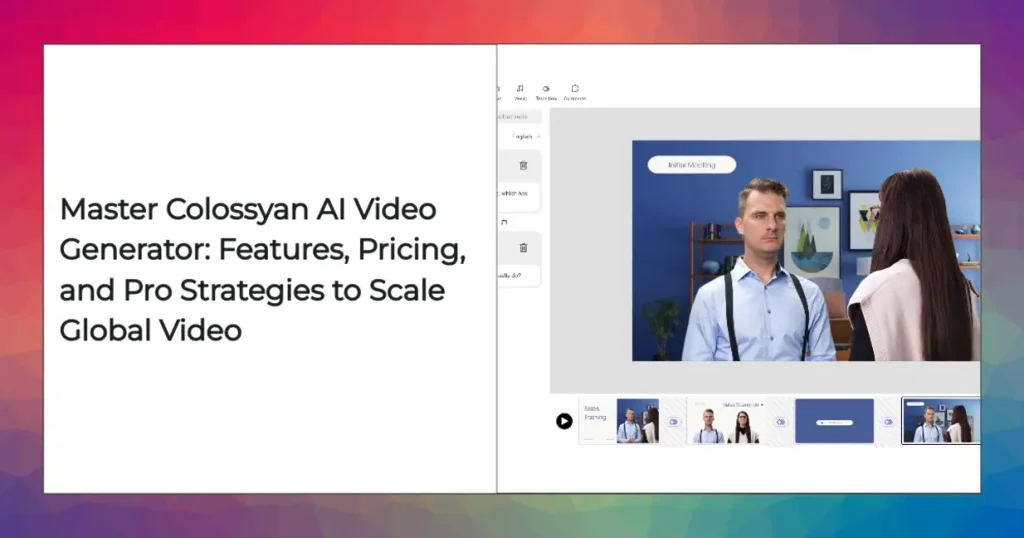
Task: Delete the second script block using its trash icon
Action: pos(523,247)
